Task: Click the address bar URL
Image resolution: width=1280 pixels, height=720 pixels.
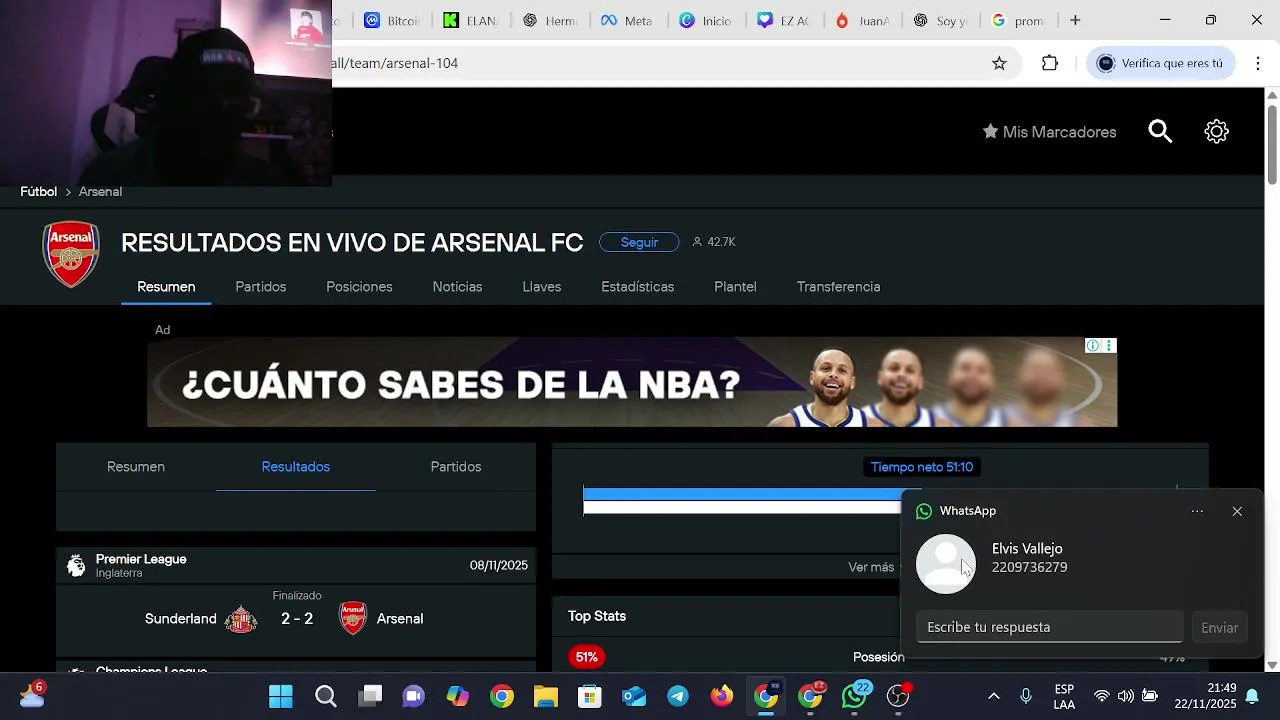Action: 395,63
